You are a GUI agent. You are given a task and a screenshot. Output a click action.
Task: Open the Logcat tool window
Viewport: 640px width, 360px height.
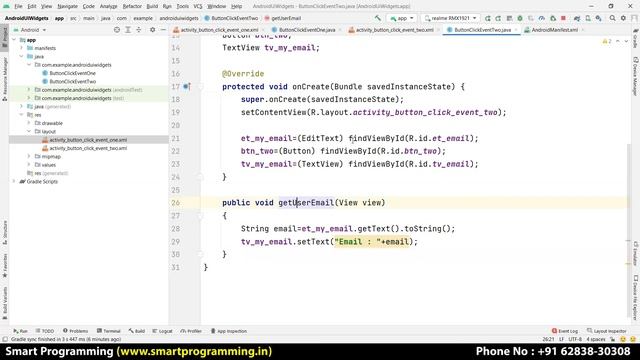(x=162, y=331)
